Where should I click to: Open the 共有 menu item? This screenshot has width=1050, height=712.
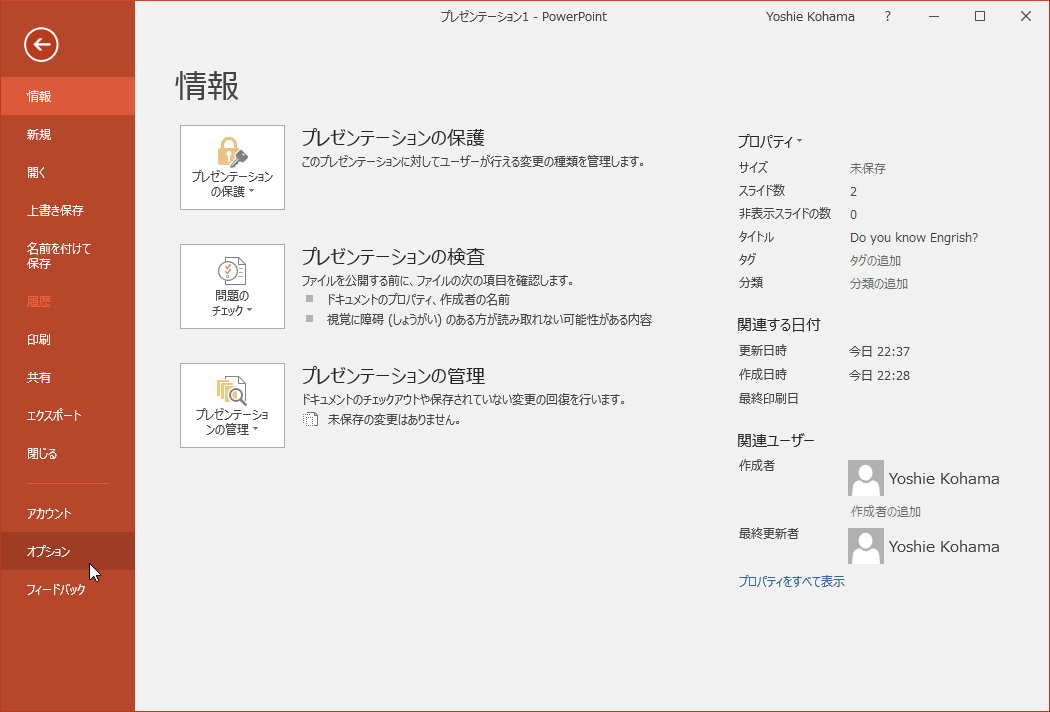(68, 378)
